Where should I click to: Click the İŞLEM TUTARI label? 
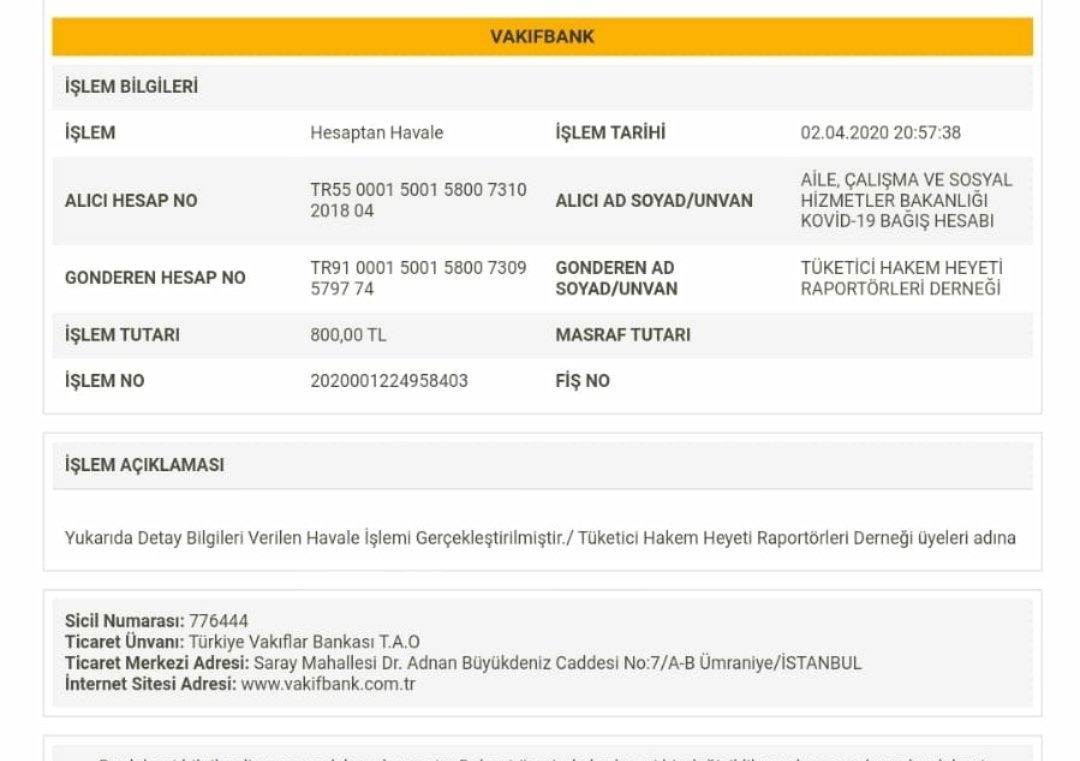pyautogui.click(x=122, y=335)
